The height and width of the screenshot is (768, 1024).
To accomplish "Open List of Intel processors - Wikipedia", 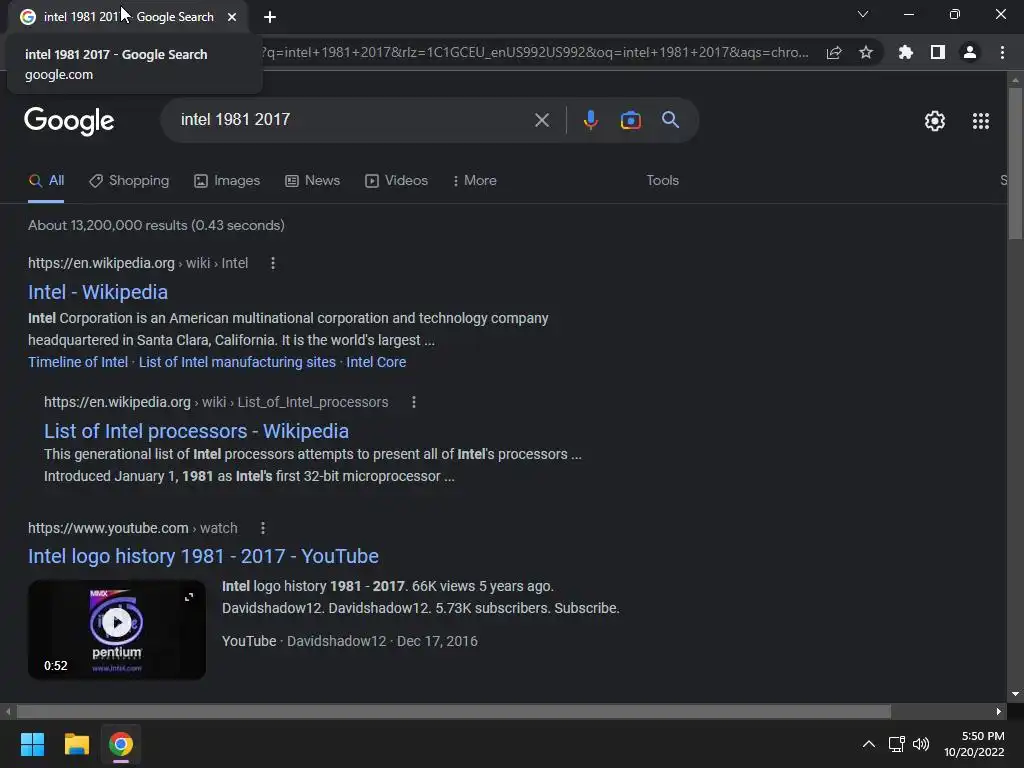I will [197, 431].
